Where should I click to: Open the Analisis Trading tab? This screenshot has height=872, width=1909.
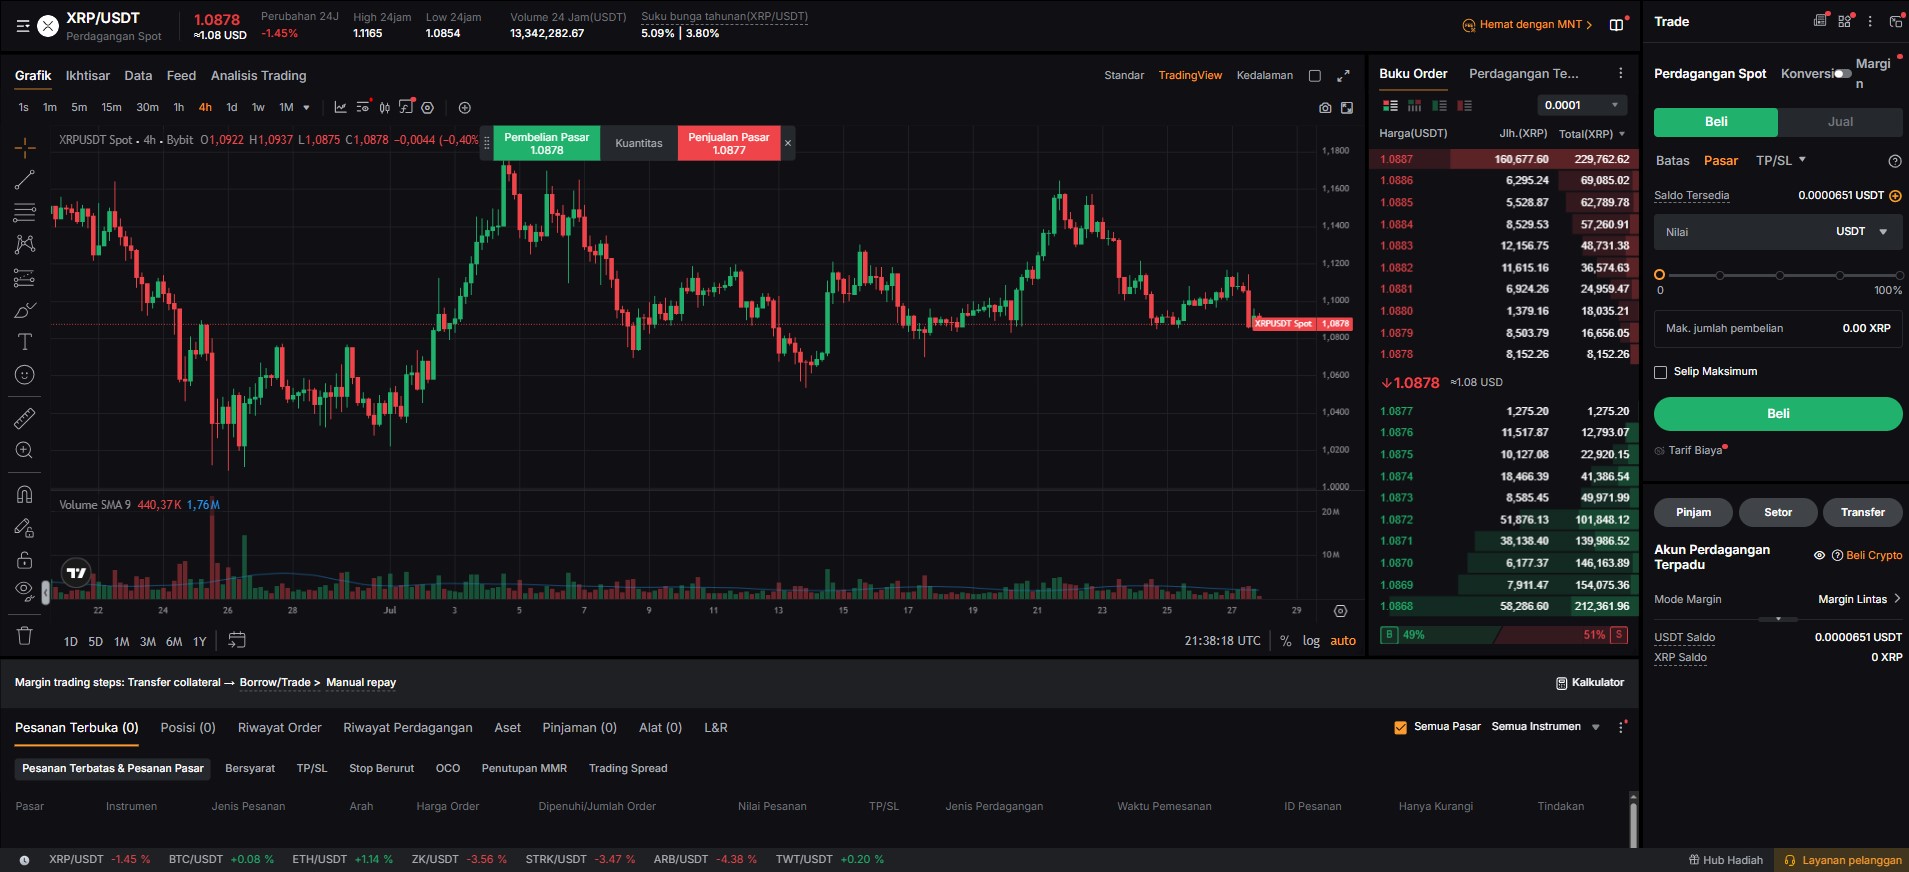(x=258, y=76)
